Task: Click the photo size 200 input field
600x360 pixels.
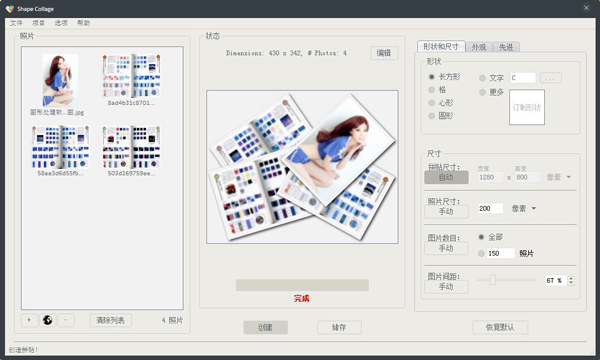Action: coord(490,209)
